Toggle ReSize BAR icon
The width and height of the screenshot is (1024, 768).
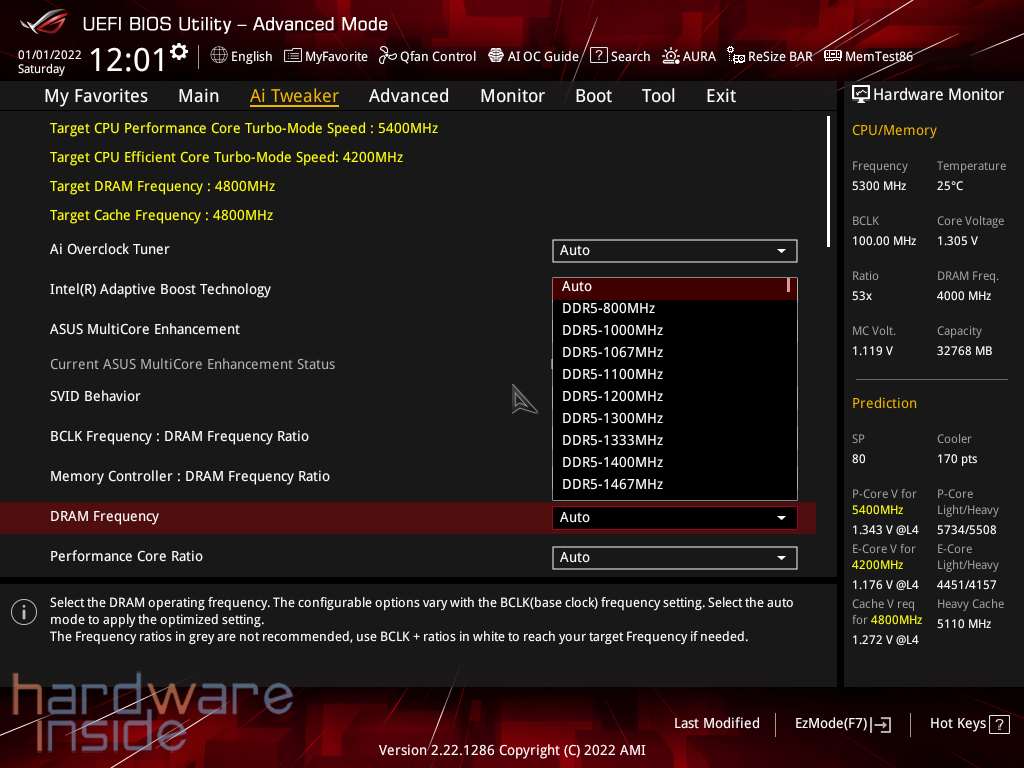[736, 56]
